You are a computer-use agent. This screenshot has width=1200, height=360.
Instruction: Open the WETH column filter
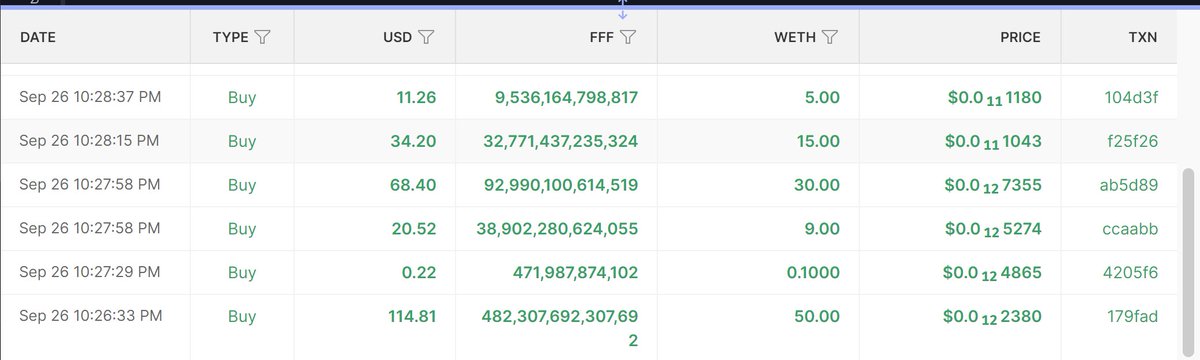tap(829, 37)
